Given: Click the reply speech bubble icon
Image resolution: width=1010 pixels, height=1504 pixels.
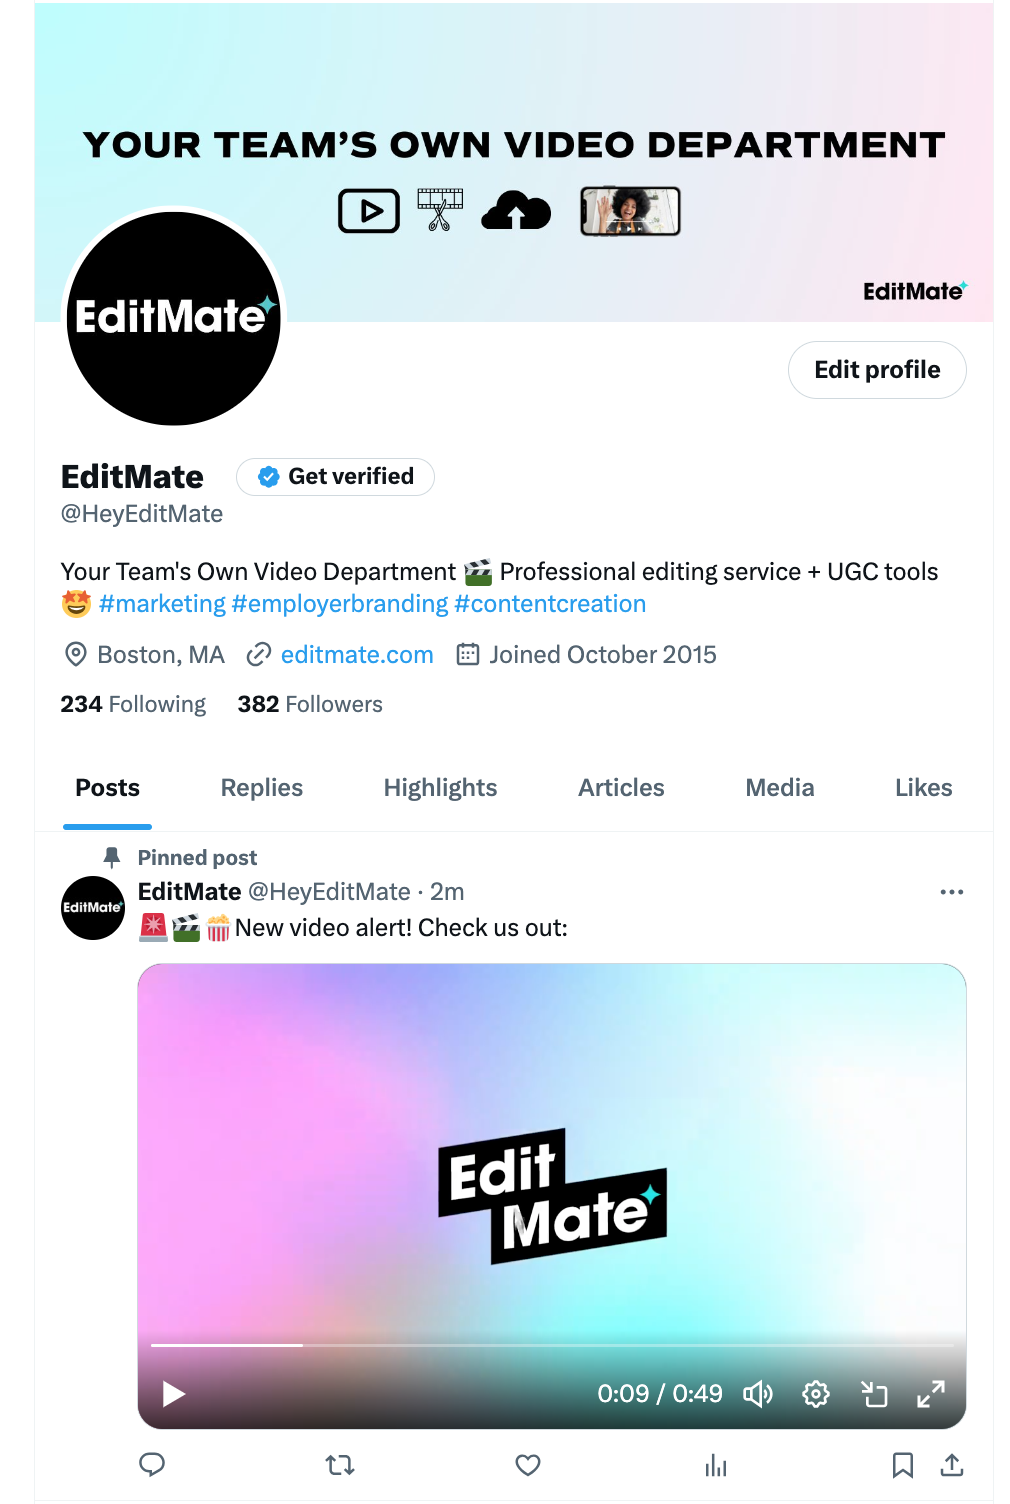Looking at the screenshot, I should click(152, 1465).
